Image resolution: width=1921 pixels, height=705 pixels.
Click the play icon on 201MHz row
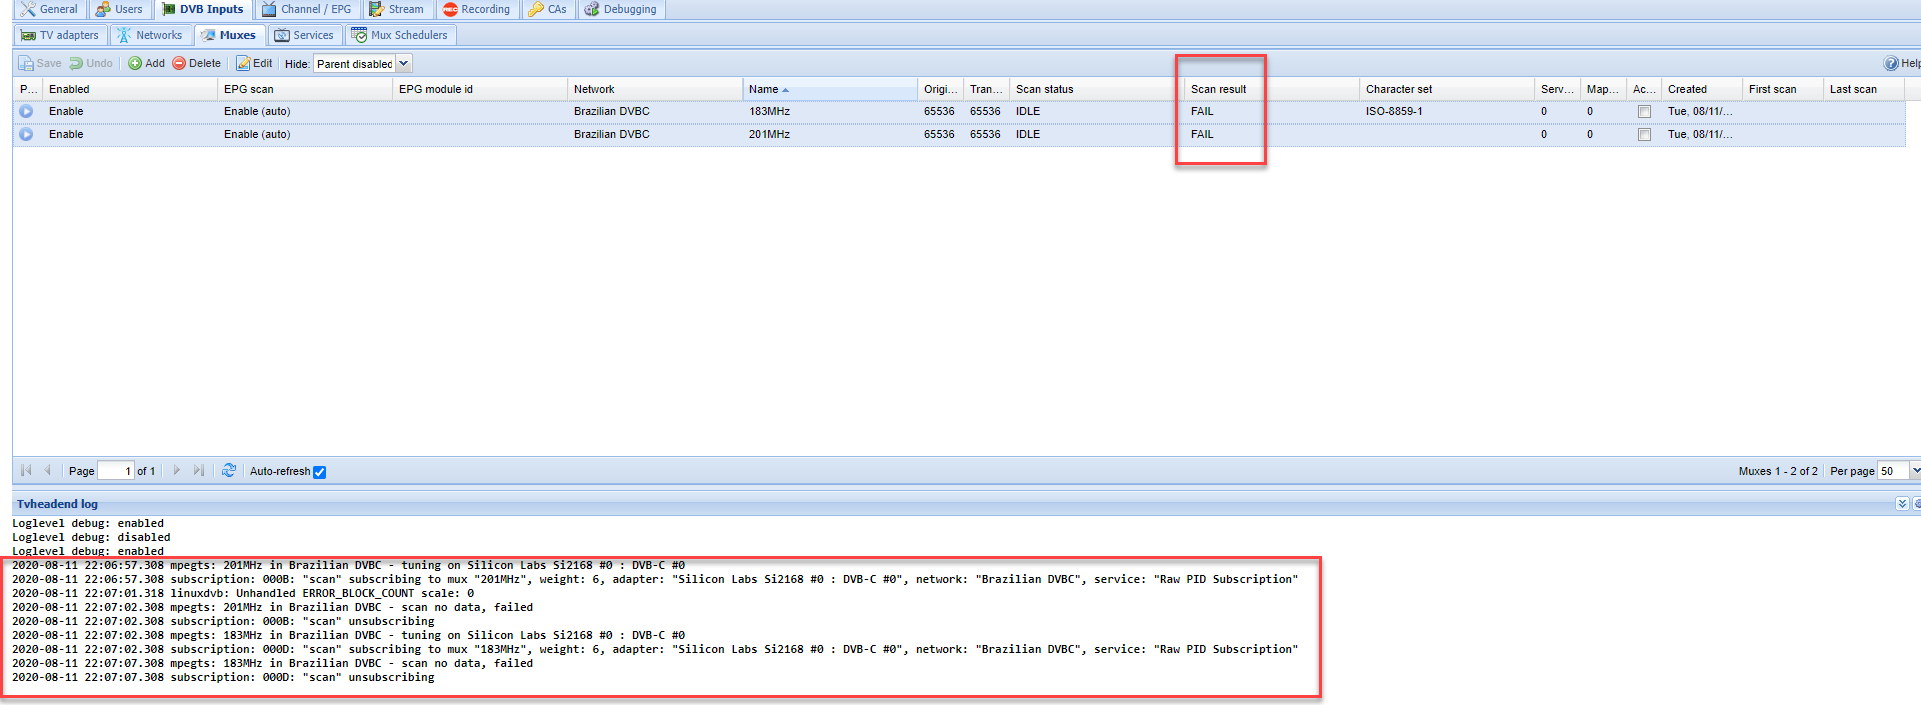26,135
